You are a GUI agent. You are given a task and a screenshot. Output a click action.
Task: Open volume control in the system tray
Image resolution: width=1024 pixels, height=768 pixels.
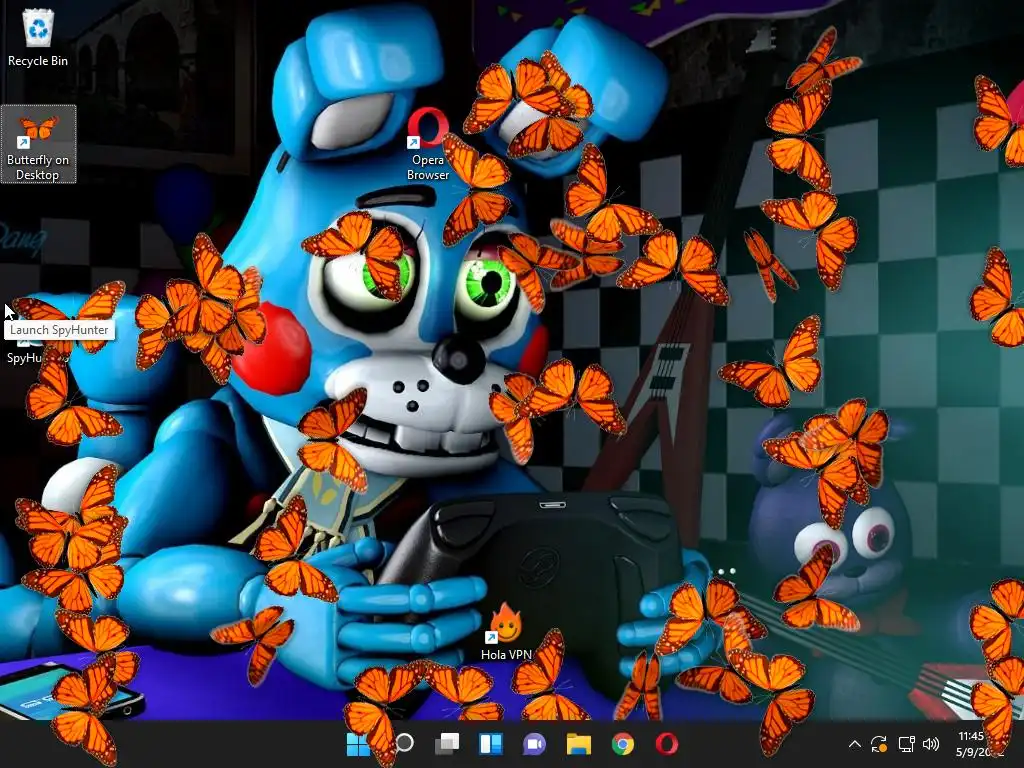tap(931, 744)
